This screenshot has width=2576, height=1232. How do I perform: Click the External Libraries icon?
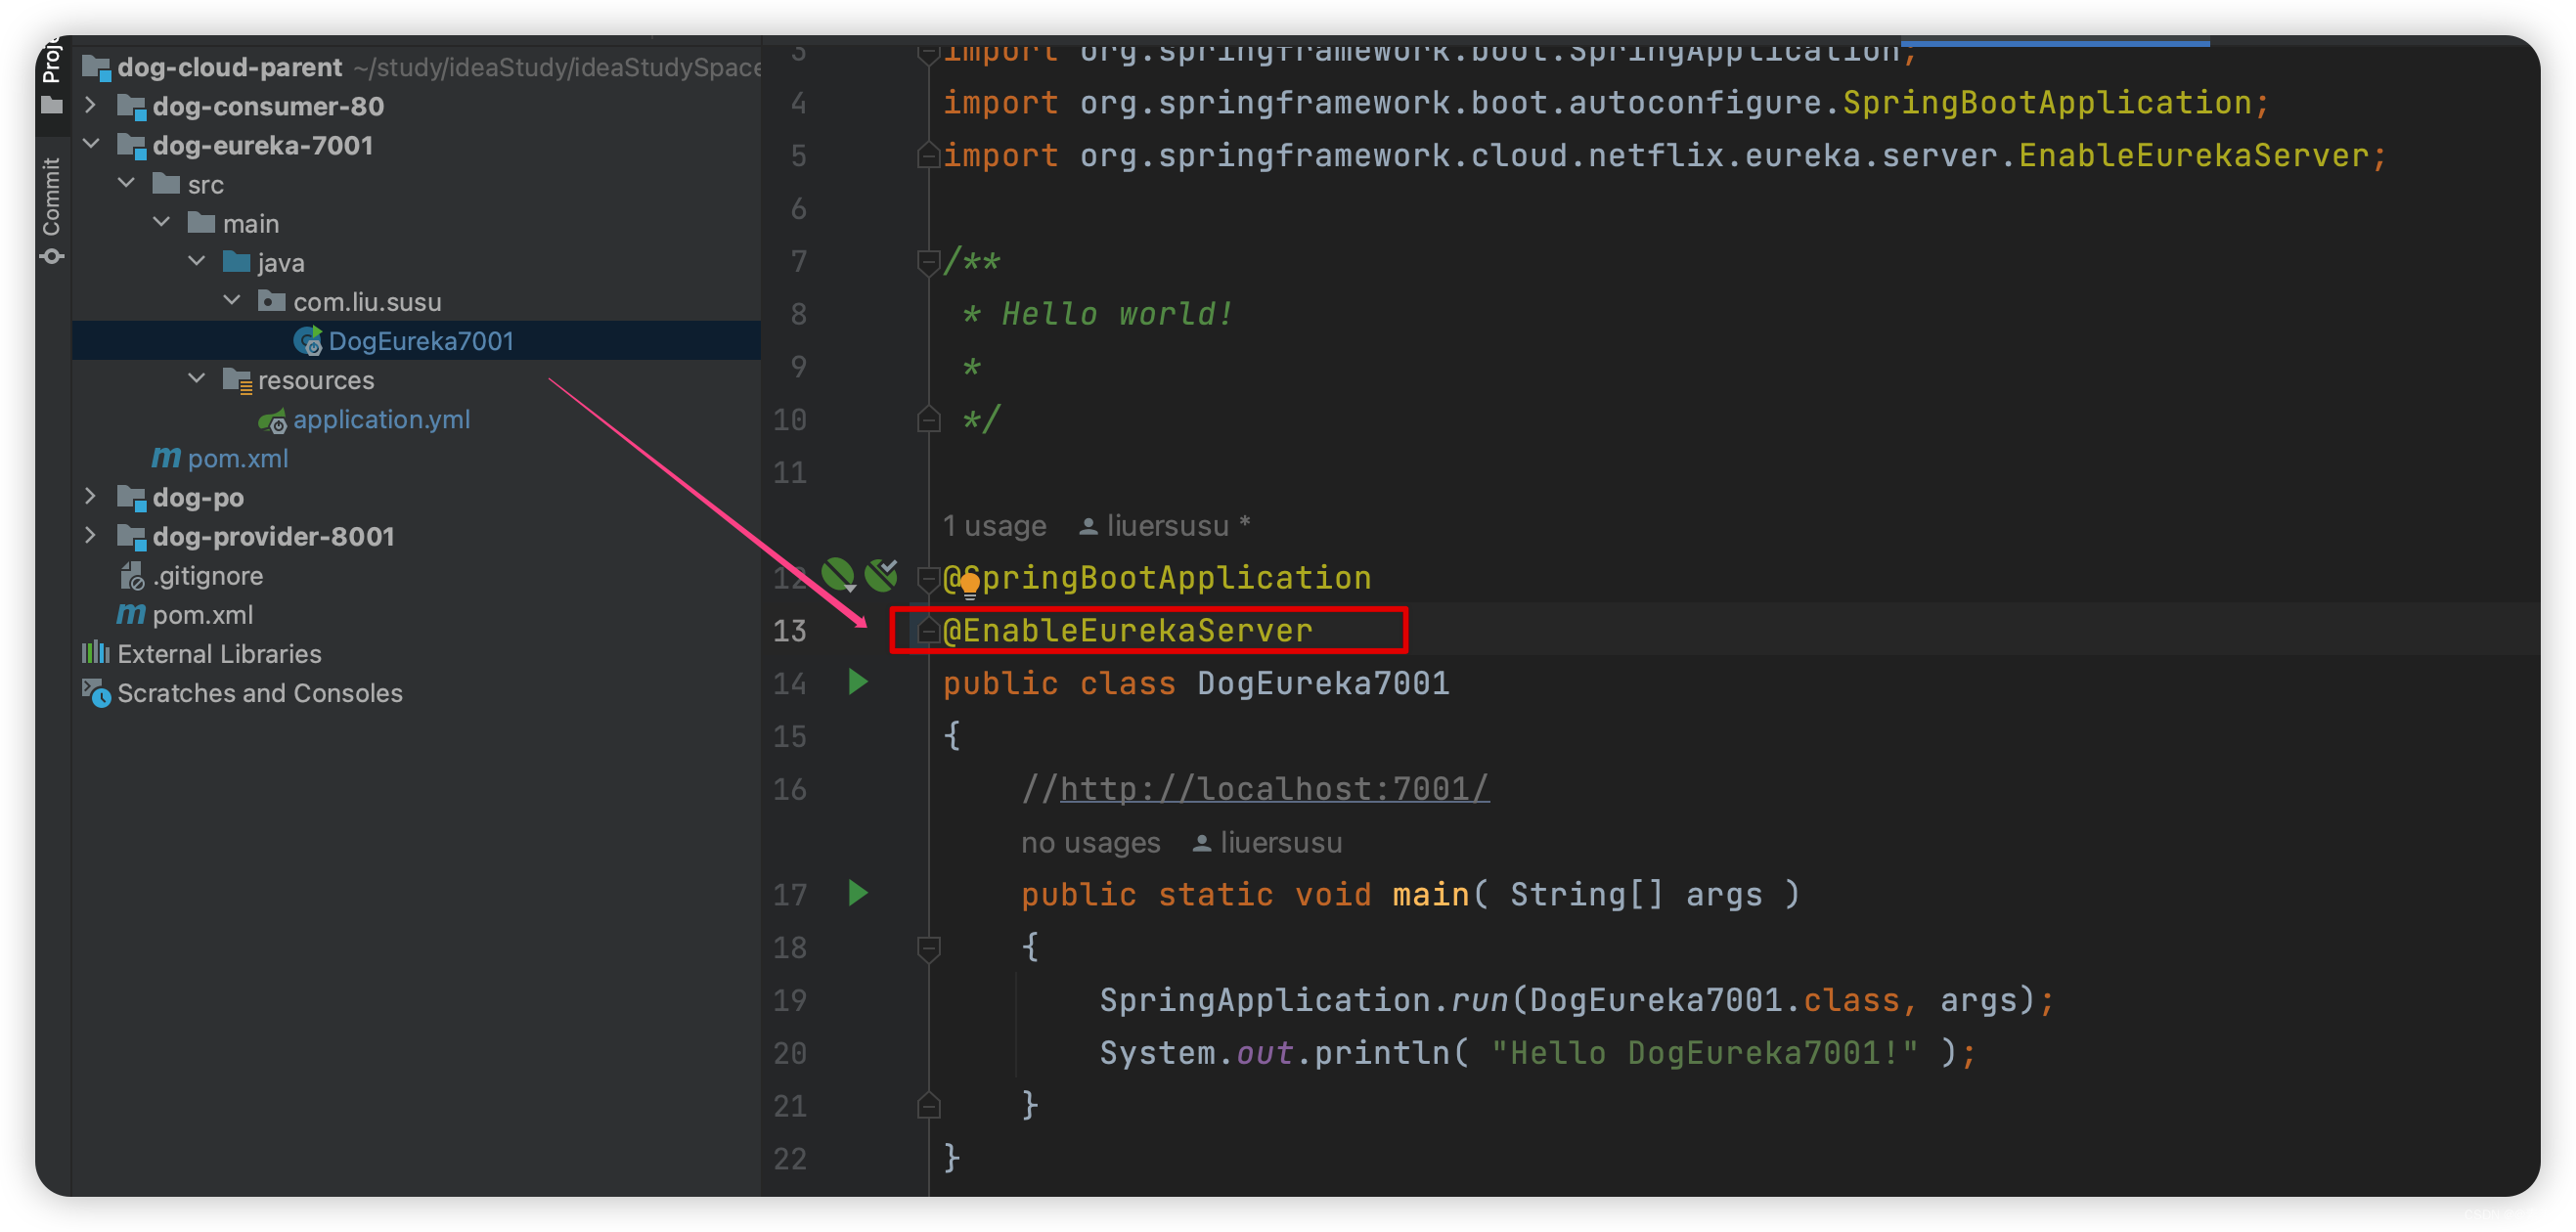[96, 653]
